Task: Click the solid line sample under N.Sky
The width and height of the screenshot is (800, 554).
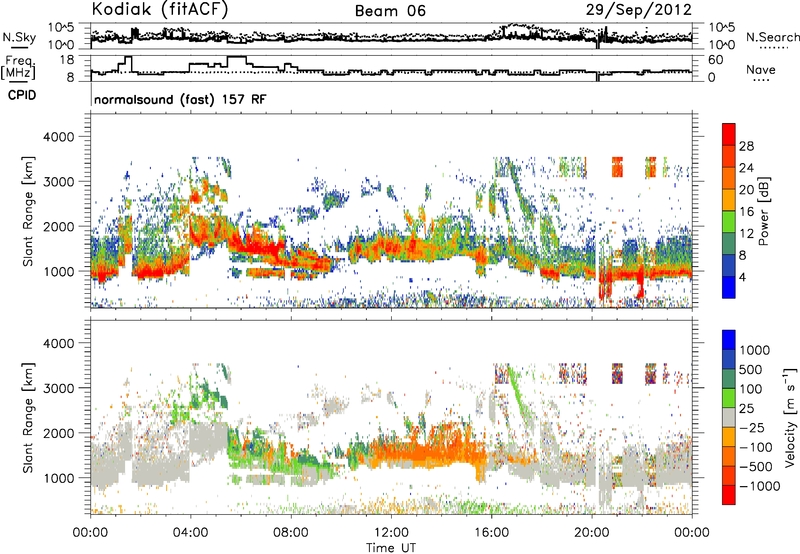Action: tap(19, 48)
